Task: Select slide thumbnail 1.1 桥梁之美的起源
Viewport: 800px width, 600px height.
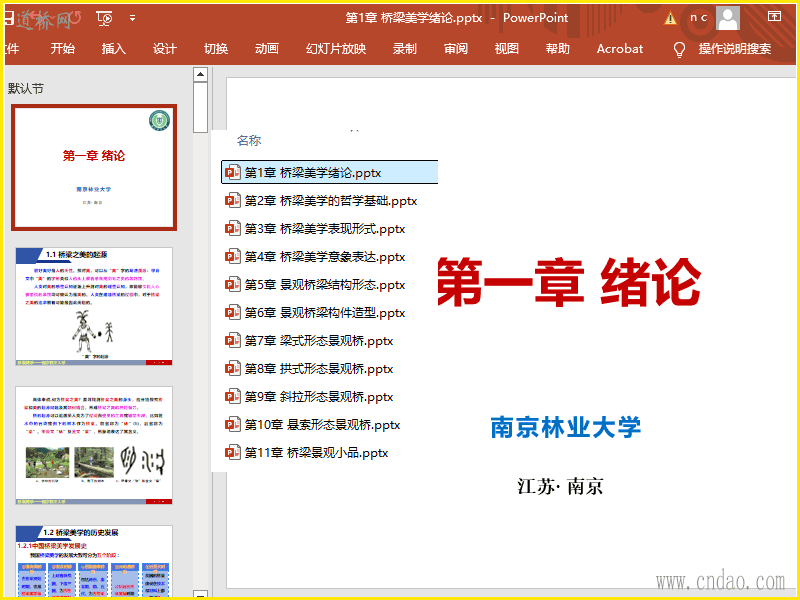Action: point(94,306)
